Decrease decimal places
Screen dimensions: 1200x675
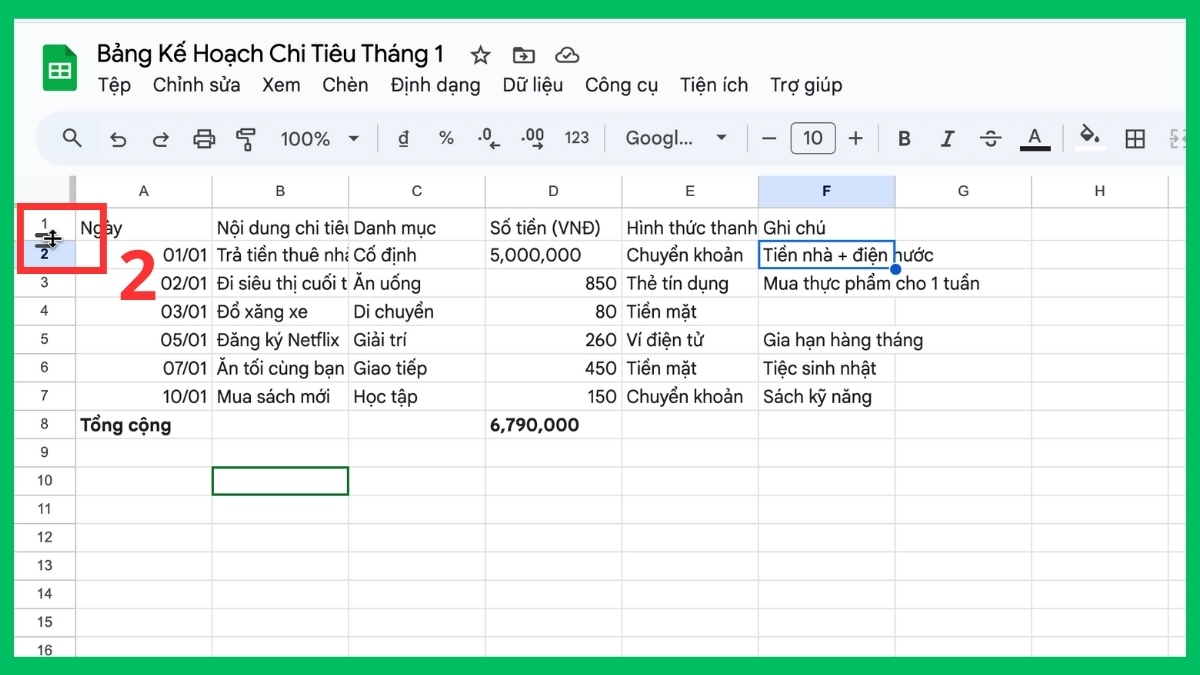pos(488,138)
